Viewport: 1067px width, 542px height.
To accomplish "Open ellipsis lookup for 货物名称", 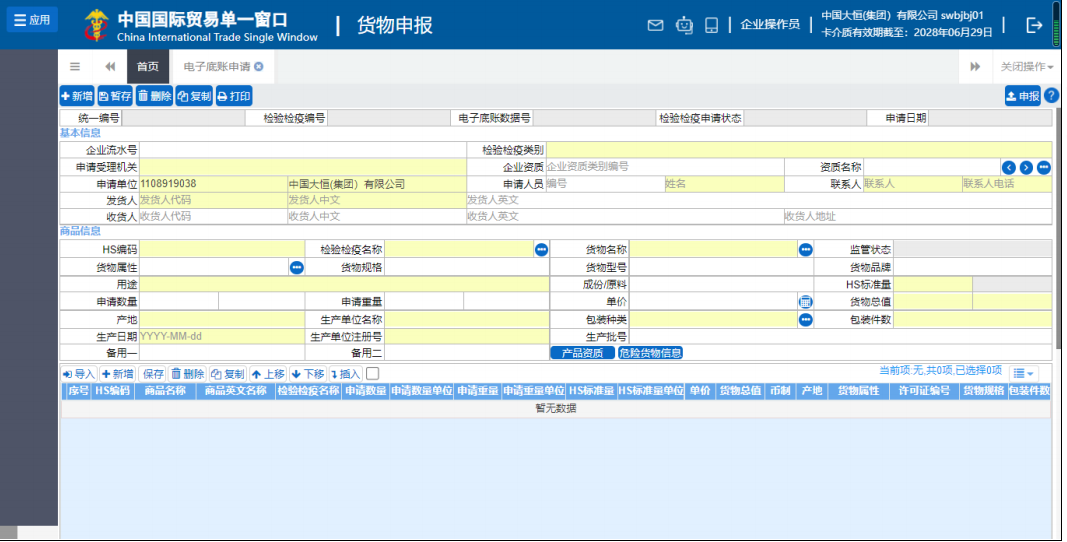I will pyautogui.click(x=805, y=250).
